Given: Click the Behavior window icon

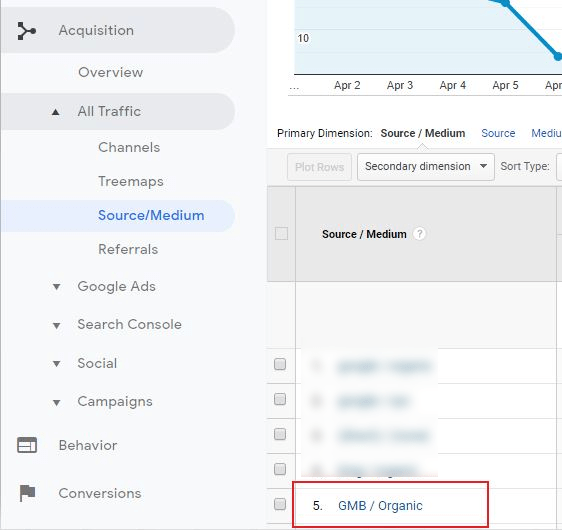Looking at the screenshot, I should pyautogui.click(x=27, y=445).
